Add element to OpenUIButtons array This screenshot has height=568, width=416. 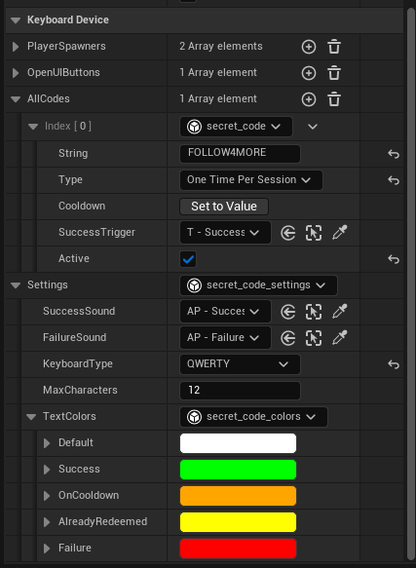309,73
